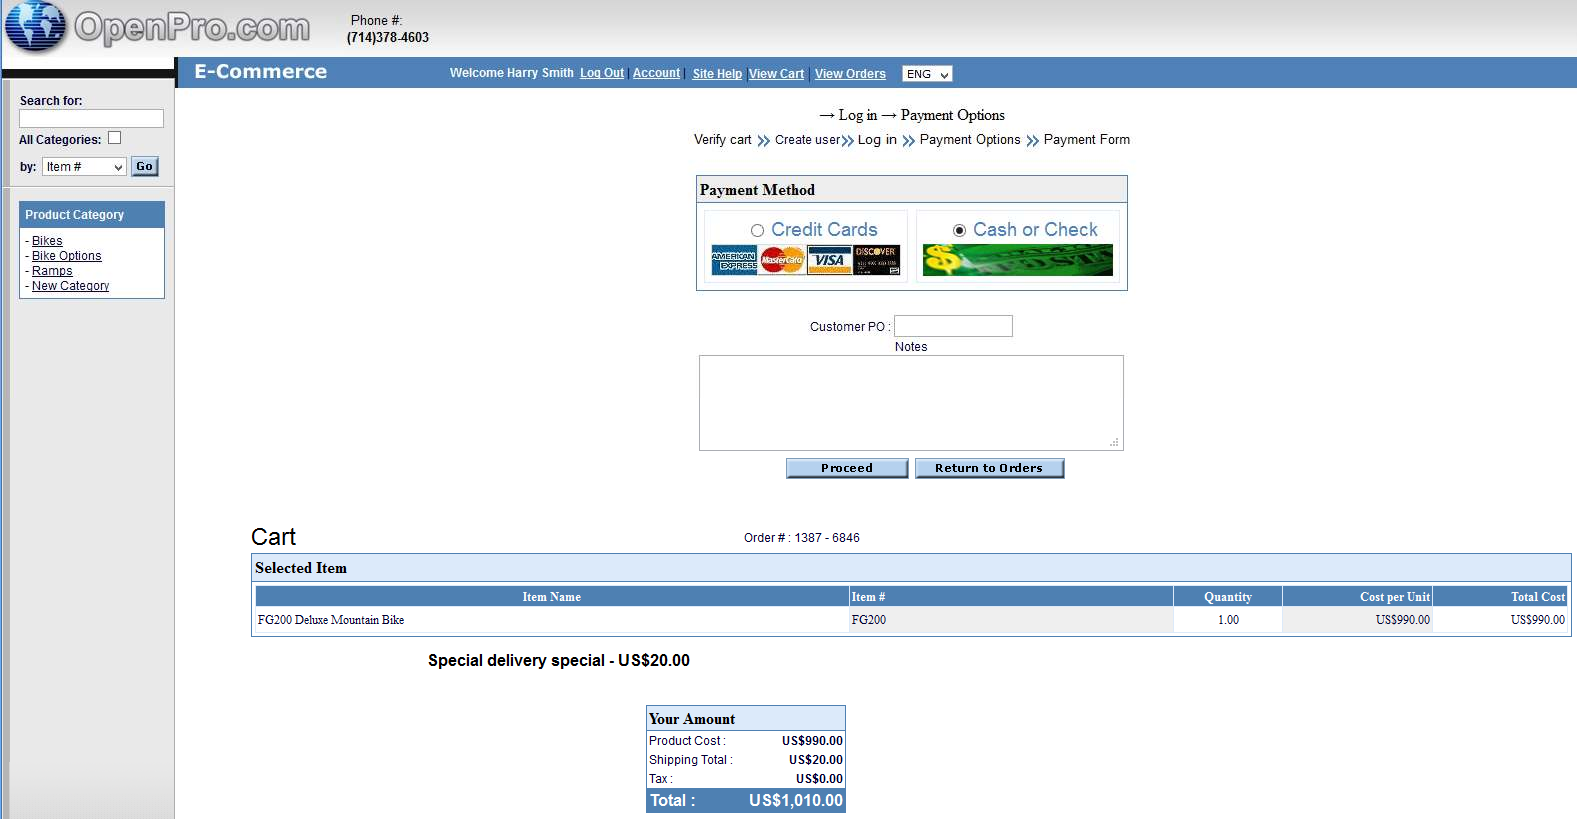Click the cash dollar bill image
This screenshot has height=819, width=1577.
(1017, 260)
